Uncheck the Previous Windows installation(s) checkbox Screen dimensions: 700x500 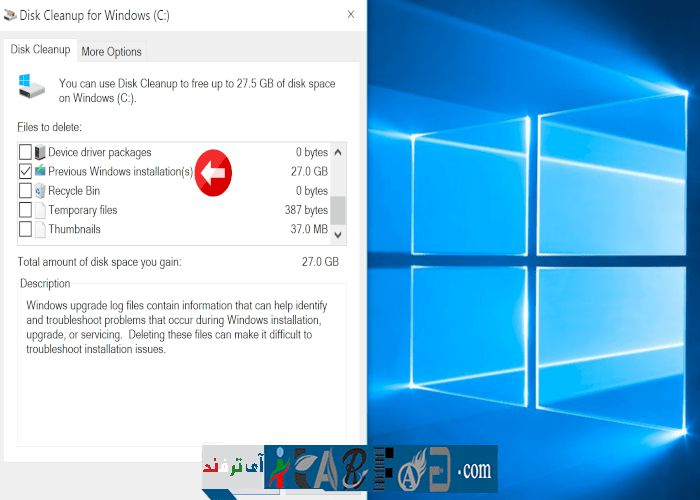[25, 172]
